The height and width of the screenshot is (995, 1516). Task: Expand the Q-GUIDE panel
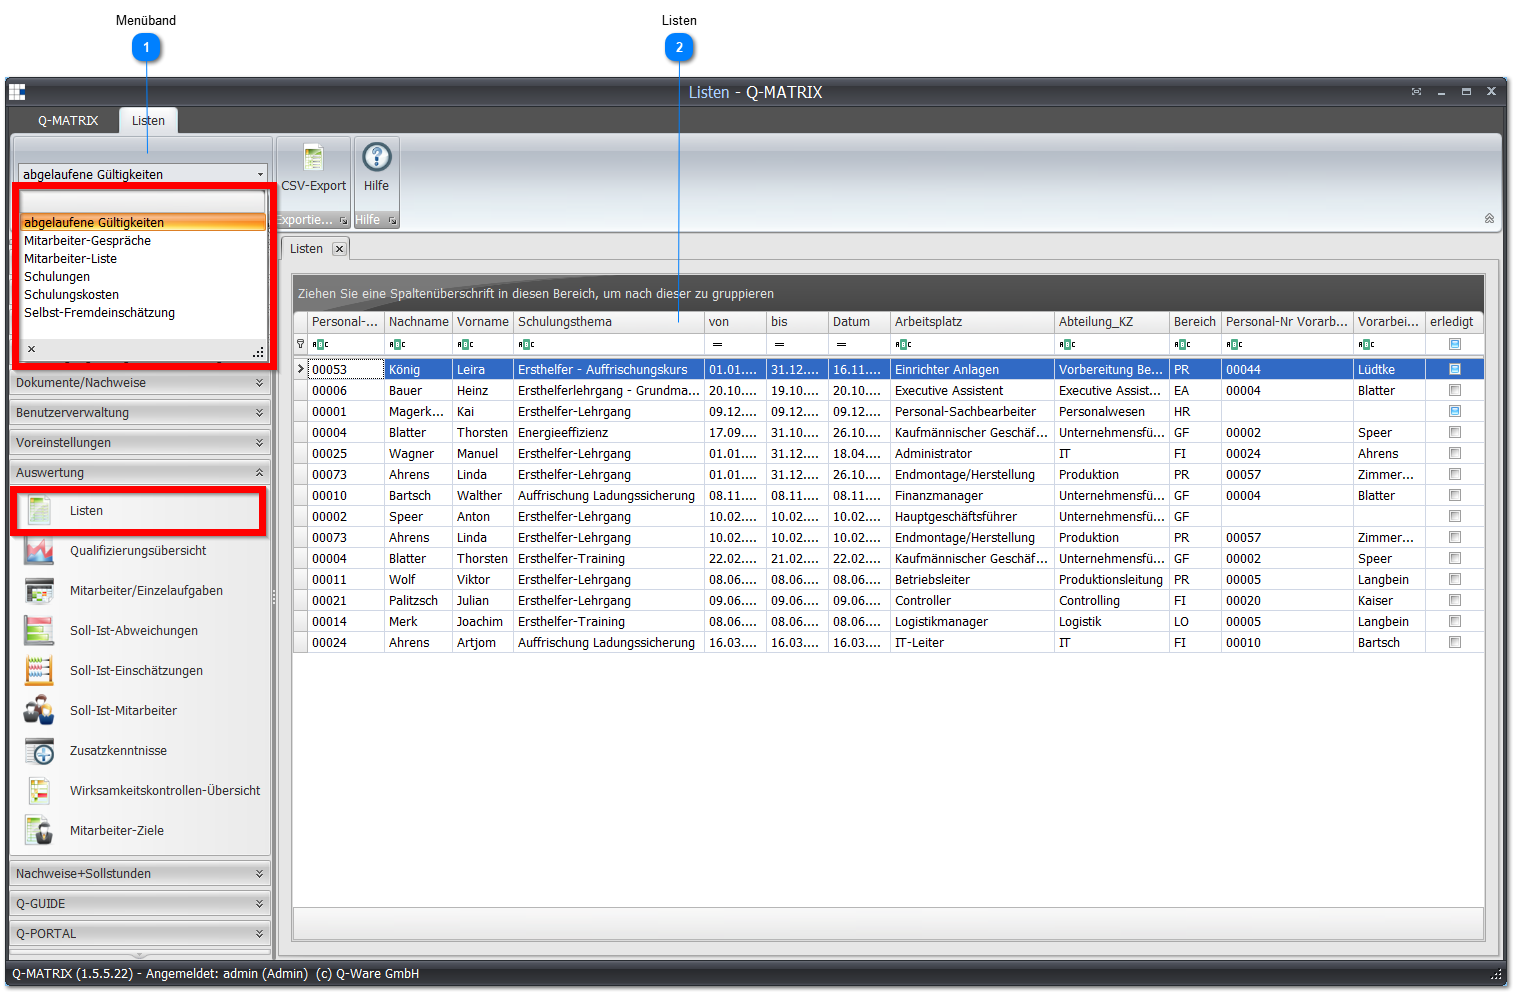[x=140, y=904]
